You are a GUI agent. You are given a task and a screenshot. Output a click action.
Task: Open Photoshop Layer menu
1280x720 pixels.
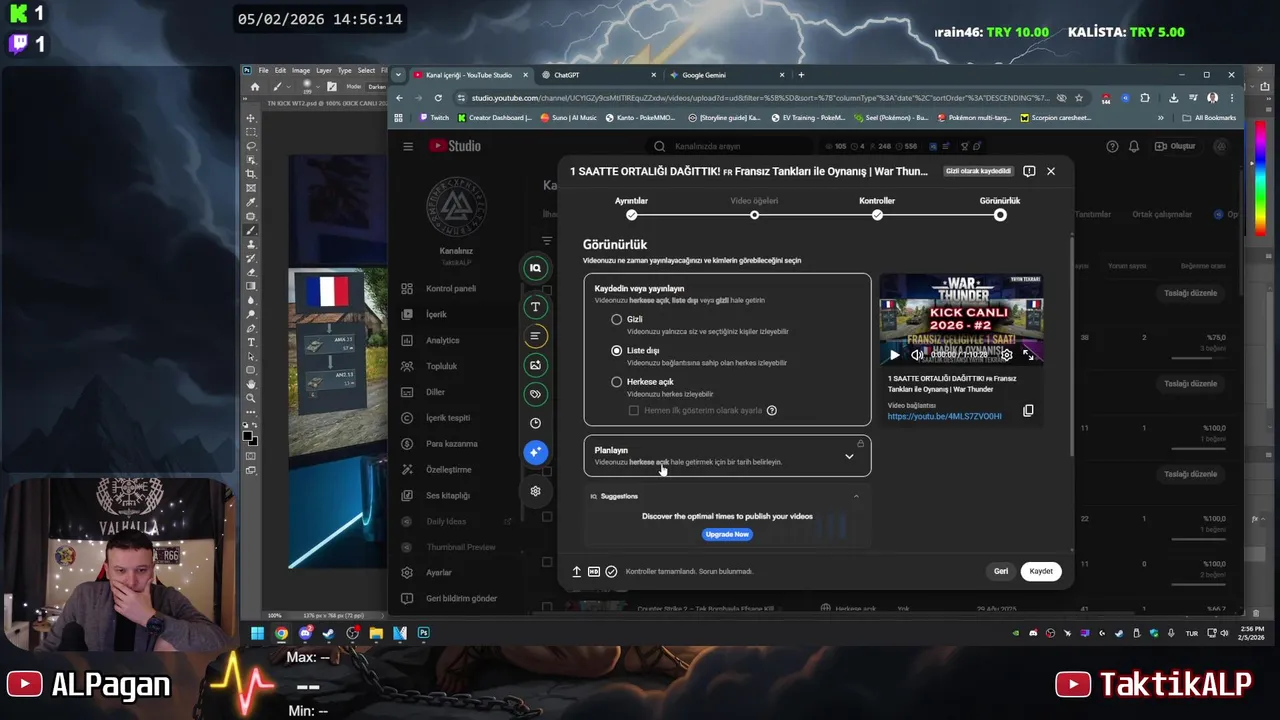324,71
